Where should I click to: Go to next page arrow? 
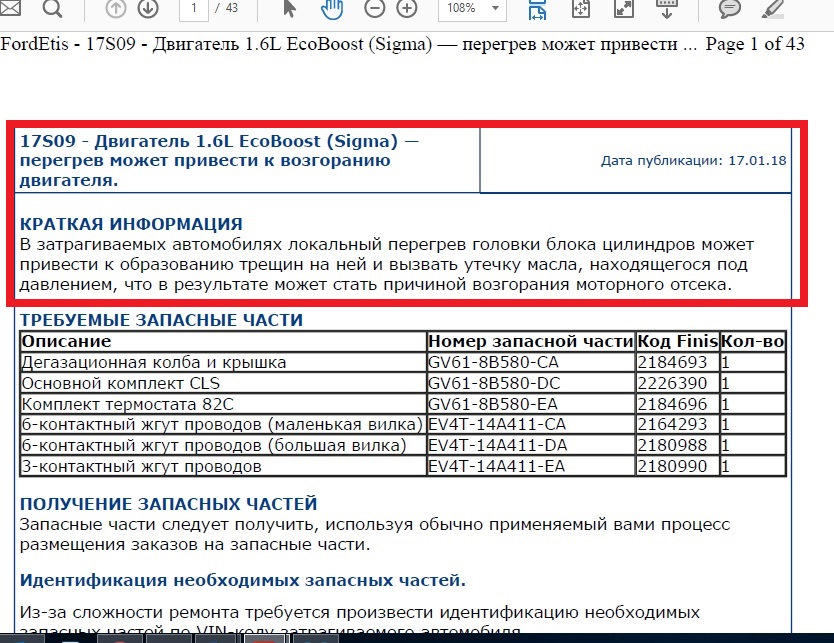click(x=148, y=8)
